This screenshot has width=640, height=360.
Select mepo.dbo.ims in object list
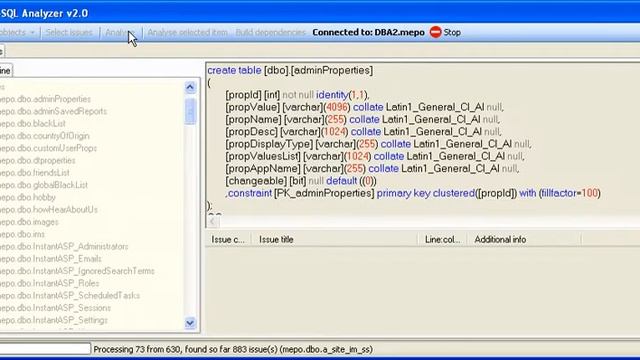tap(22, 234)
